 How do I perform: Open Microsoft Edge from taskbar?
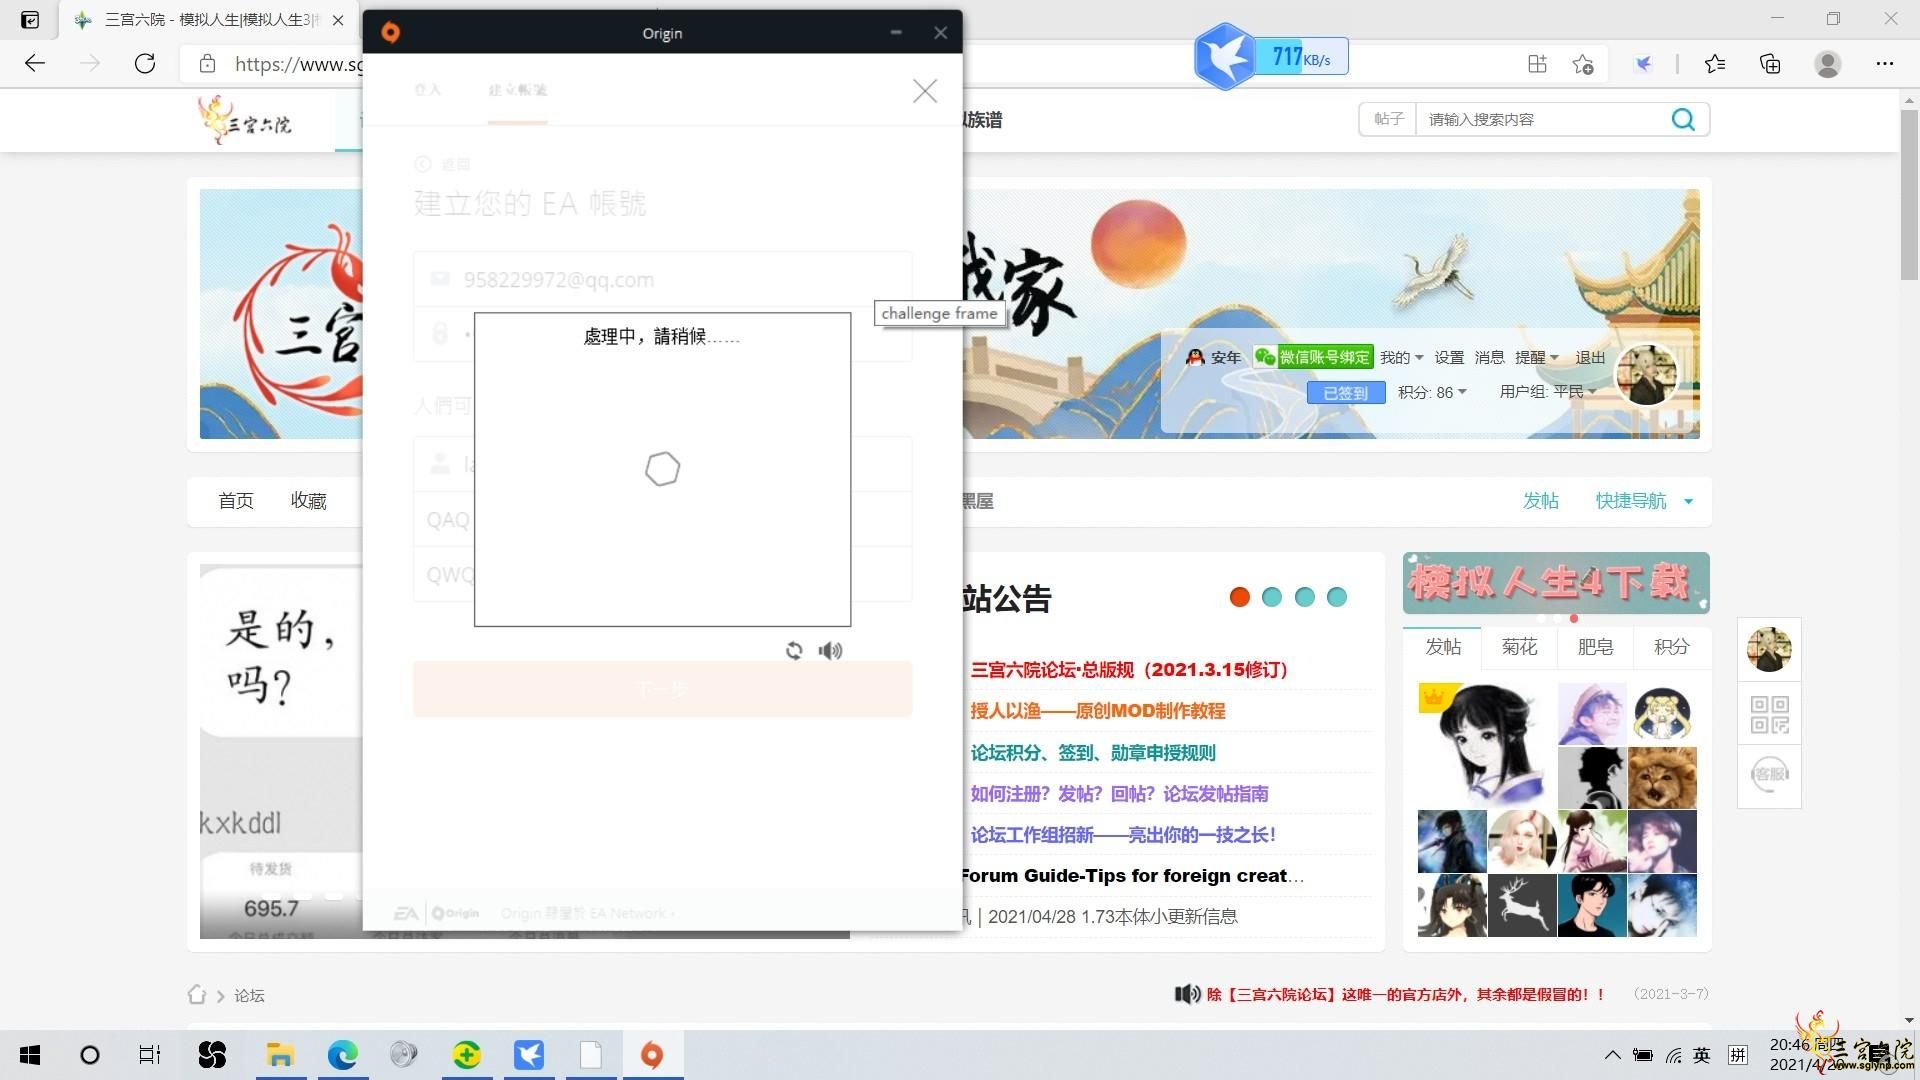[x=342, y=1055]
